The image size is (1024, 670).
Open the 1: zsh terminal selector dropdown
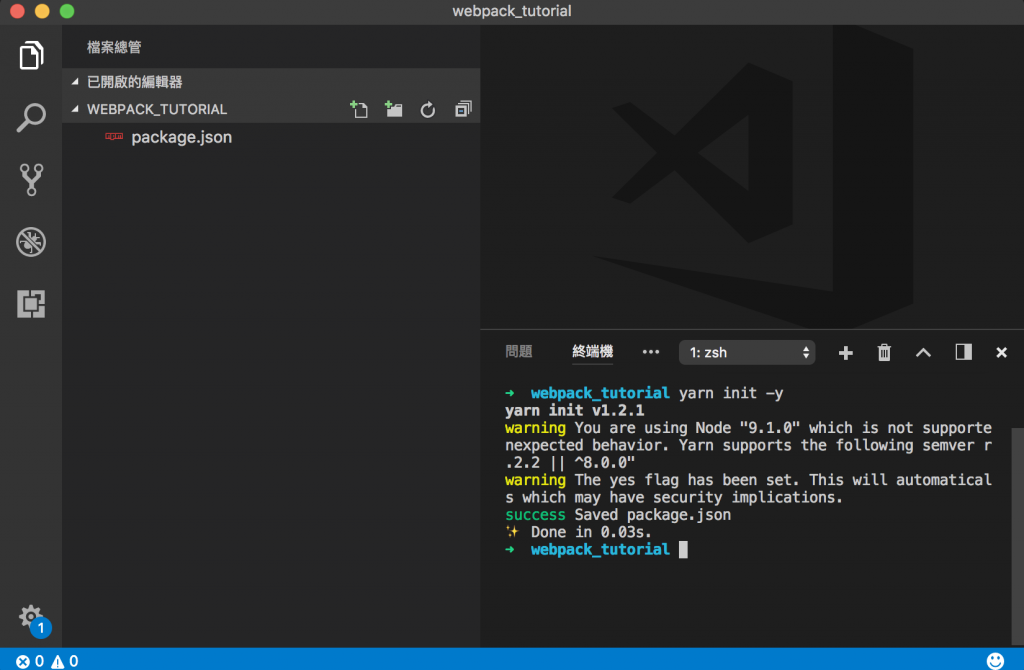tap(747, 353)
